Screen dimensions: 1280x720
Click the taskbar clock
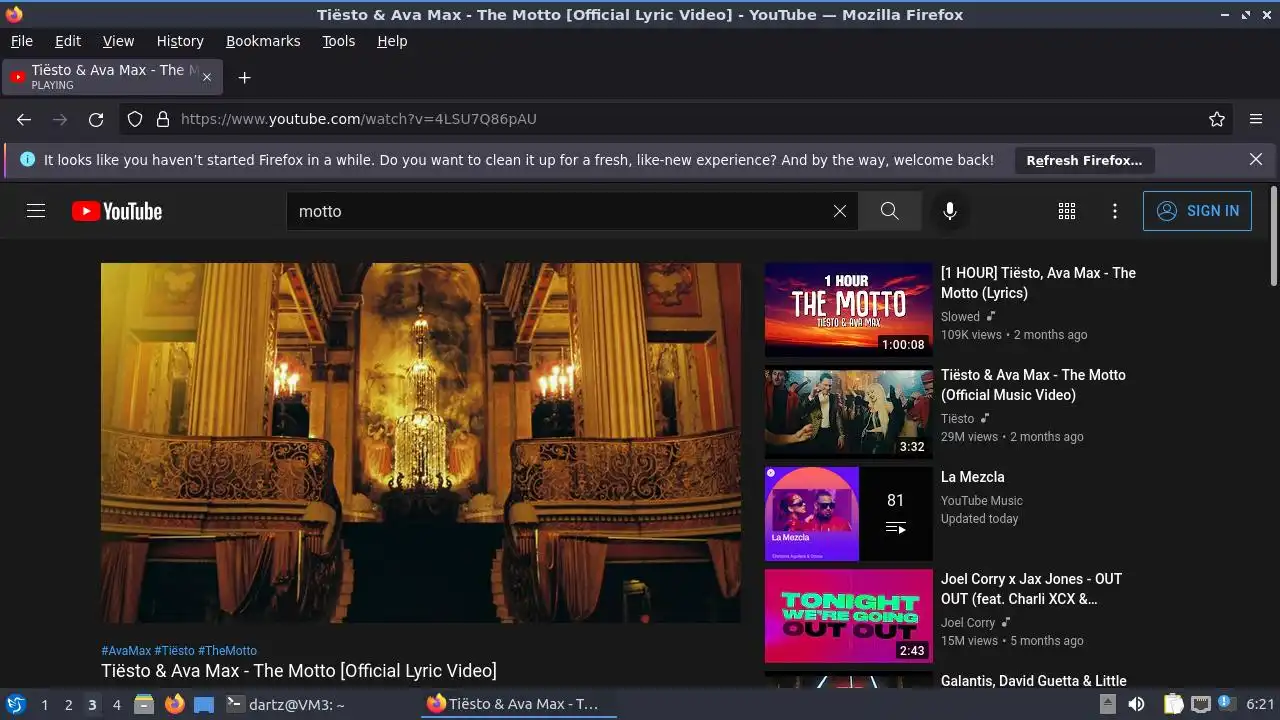pyautogui.click(x=1260, y=704)
